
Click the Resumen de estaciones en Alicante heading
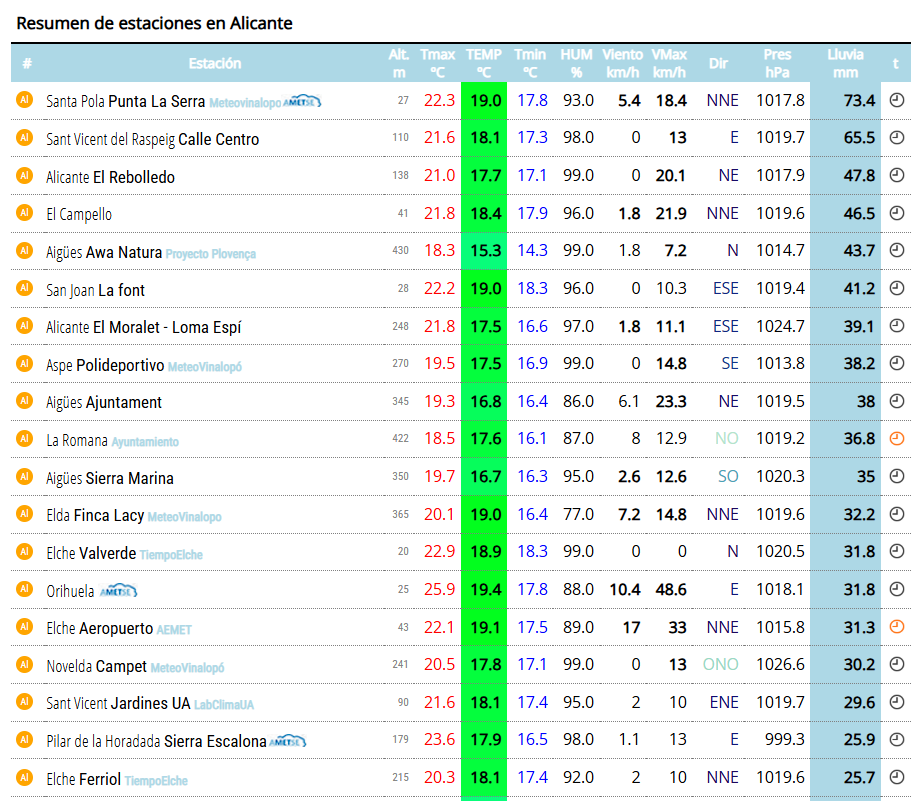[x=154, y=23]
